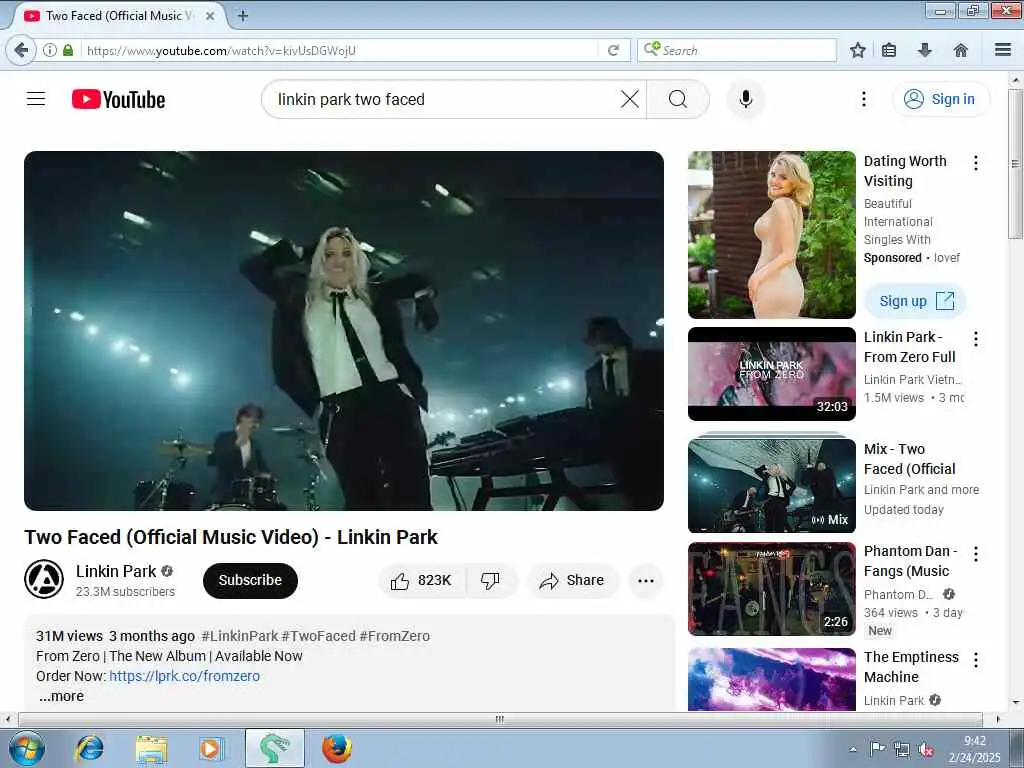1024x768 pixels.
Task: Dislike the Two Faced video
Action: click(x=490, y=581)
